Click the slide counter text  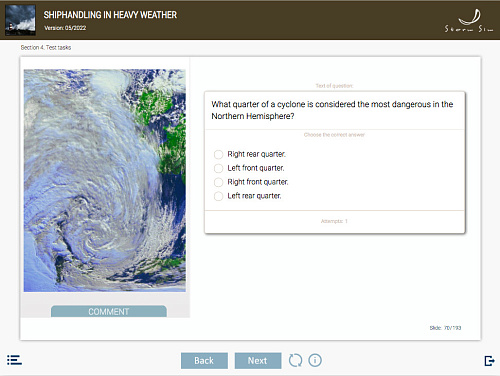(x=445, y=328)
